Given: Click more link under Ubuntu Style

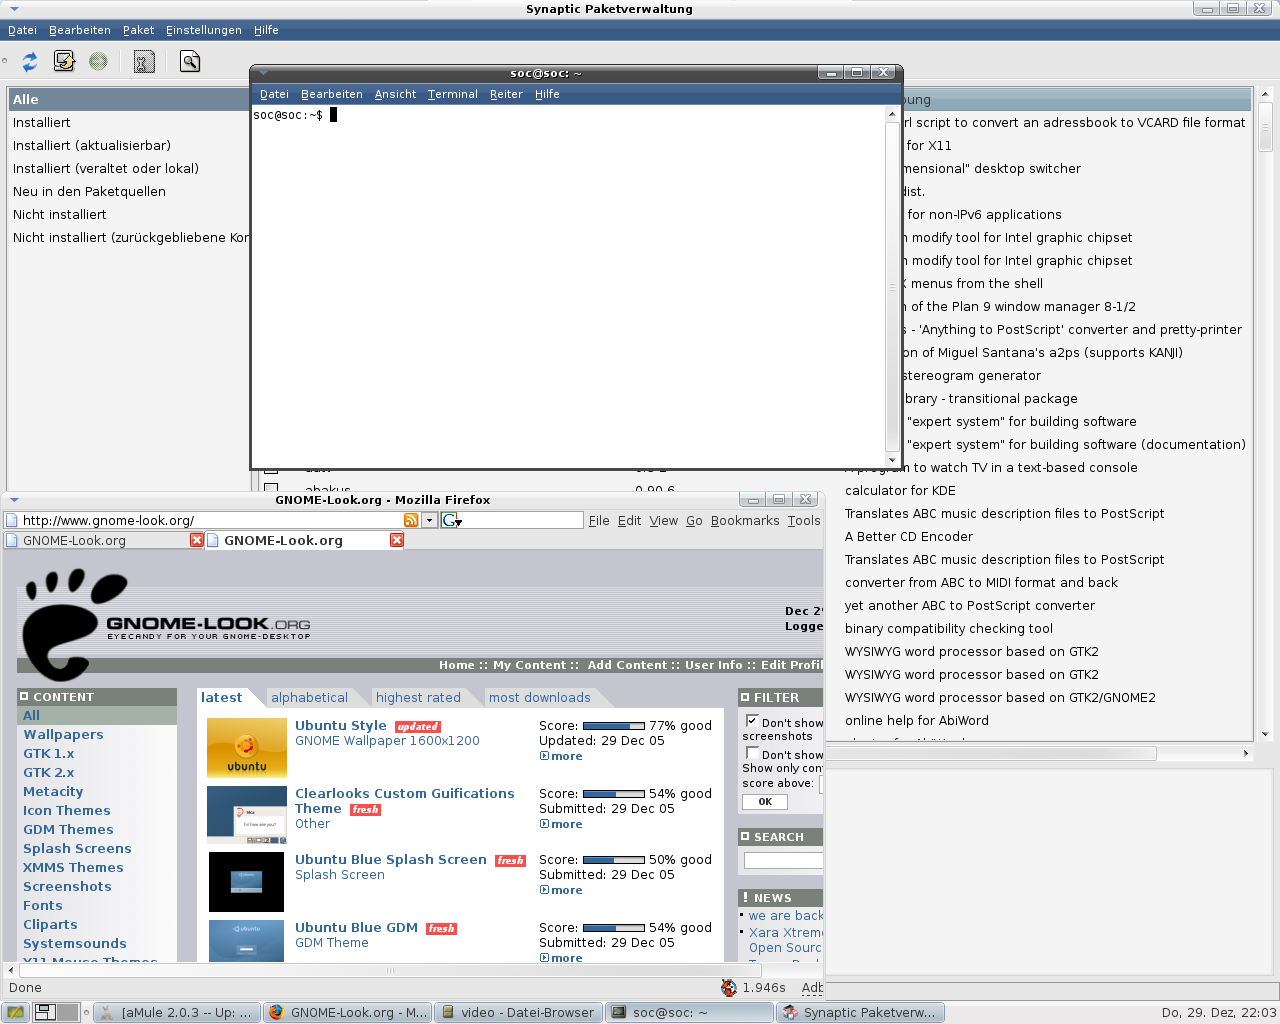Looking at the screenshot, I should (x=561, y=756).
